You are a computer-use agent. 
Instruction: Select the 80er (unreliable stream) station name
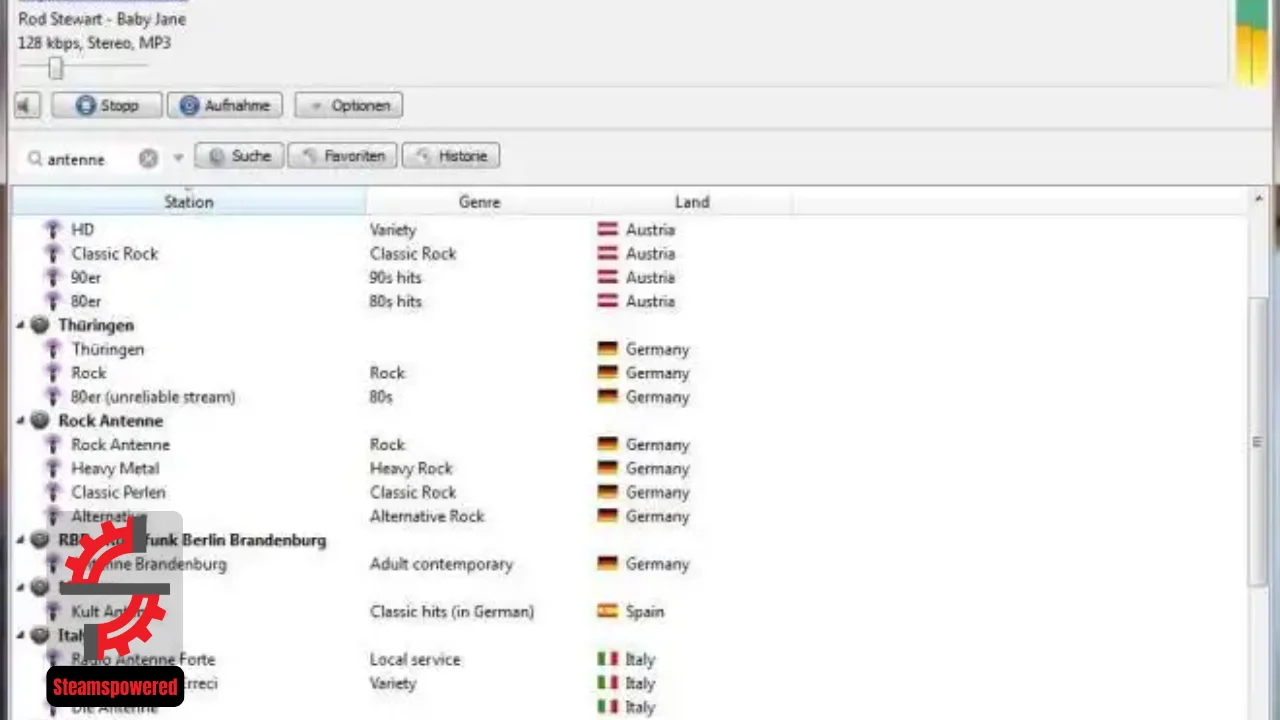pos(153,397)
